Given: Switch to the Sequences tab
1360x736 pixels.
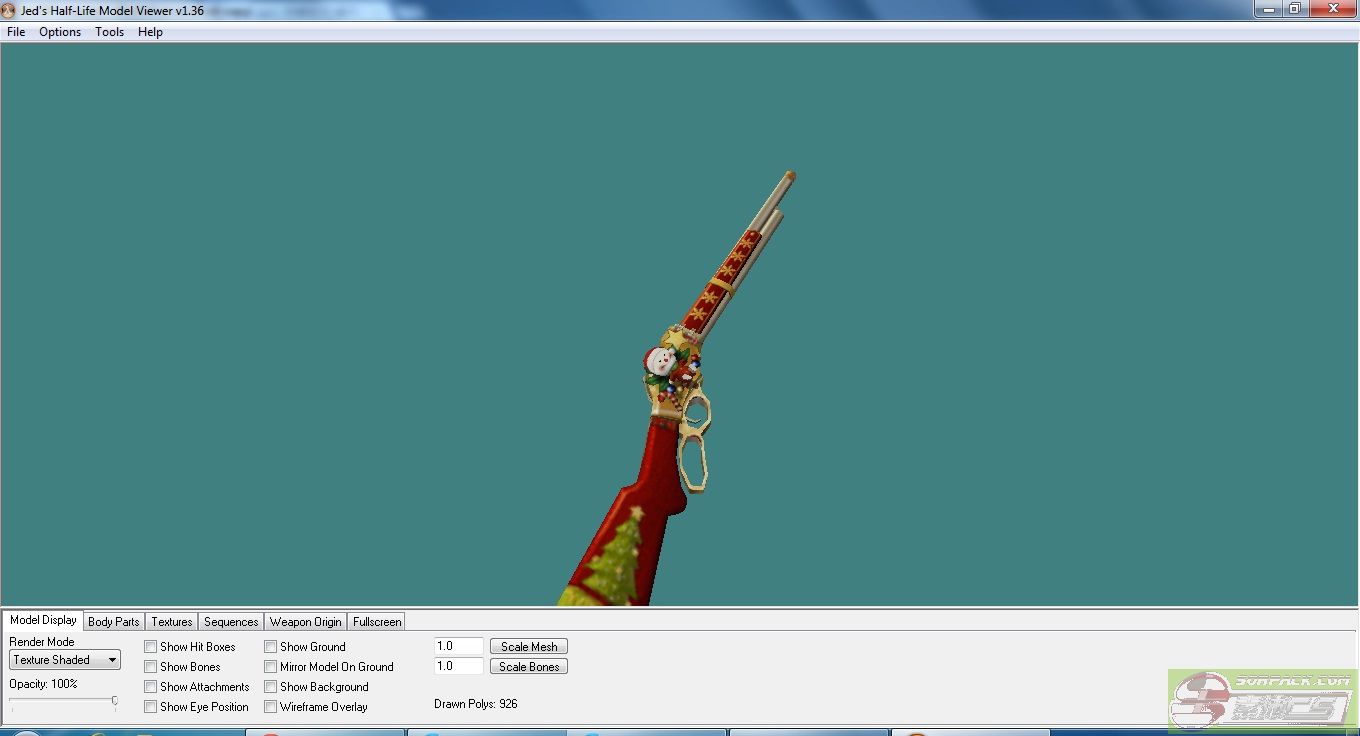Looking at the screenshot, I should [x=231, y=622].
